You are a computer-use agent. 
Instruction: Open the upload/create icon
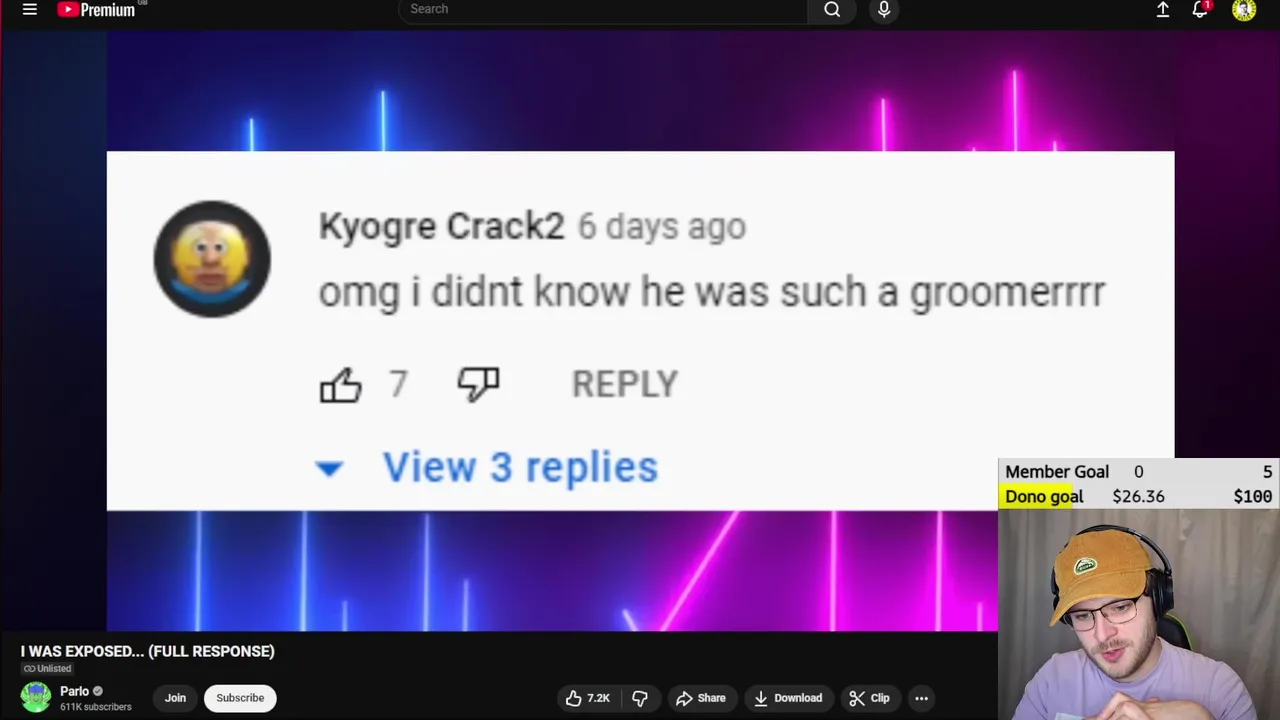coord(1163,10)
